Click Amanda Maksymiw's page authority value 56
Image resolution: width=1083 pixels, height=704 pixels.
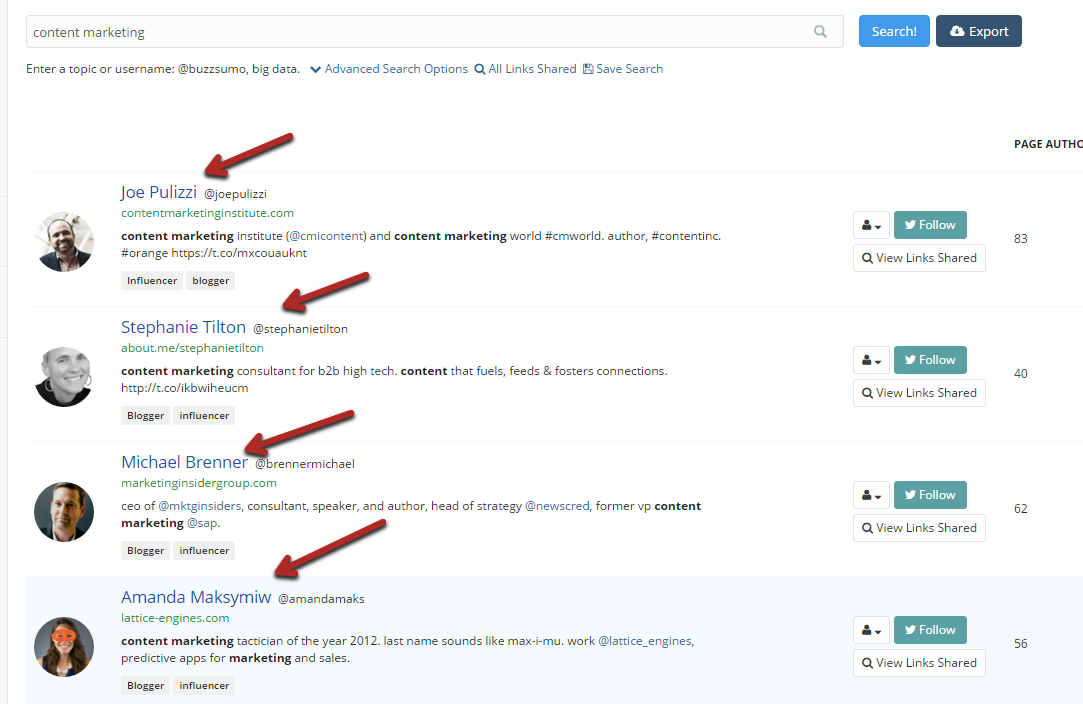pos(1021,644)
